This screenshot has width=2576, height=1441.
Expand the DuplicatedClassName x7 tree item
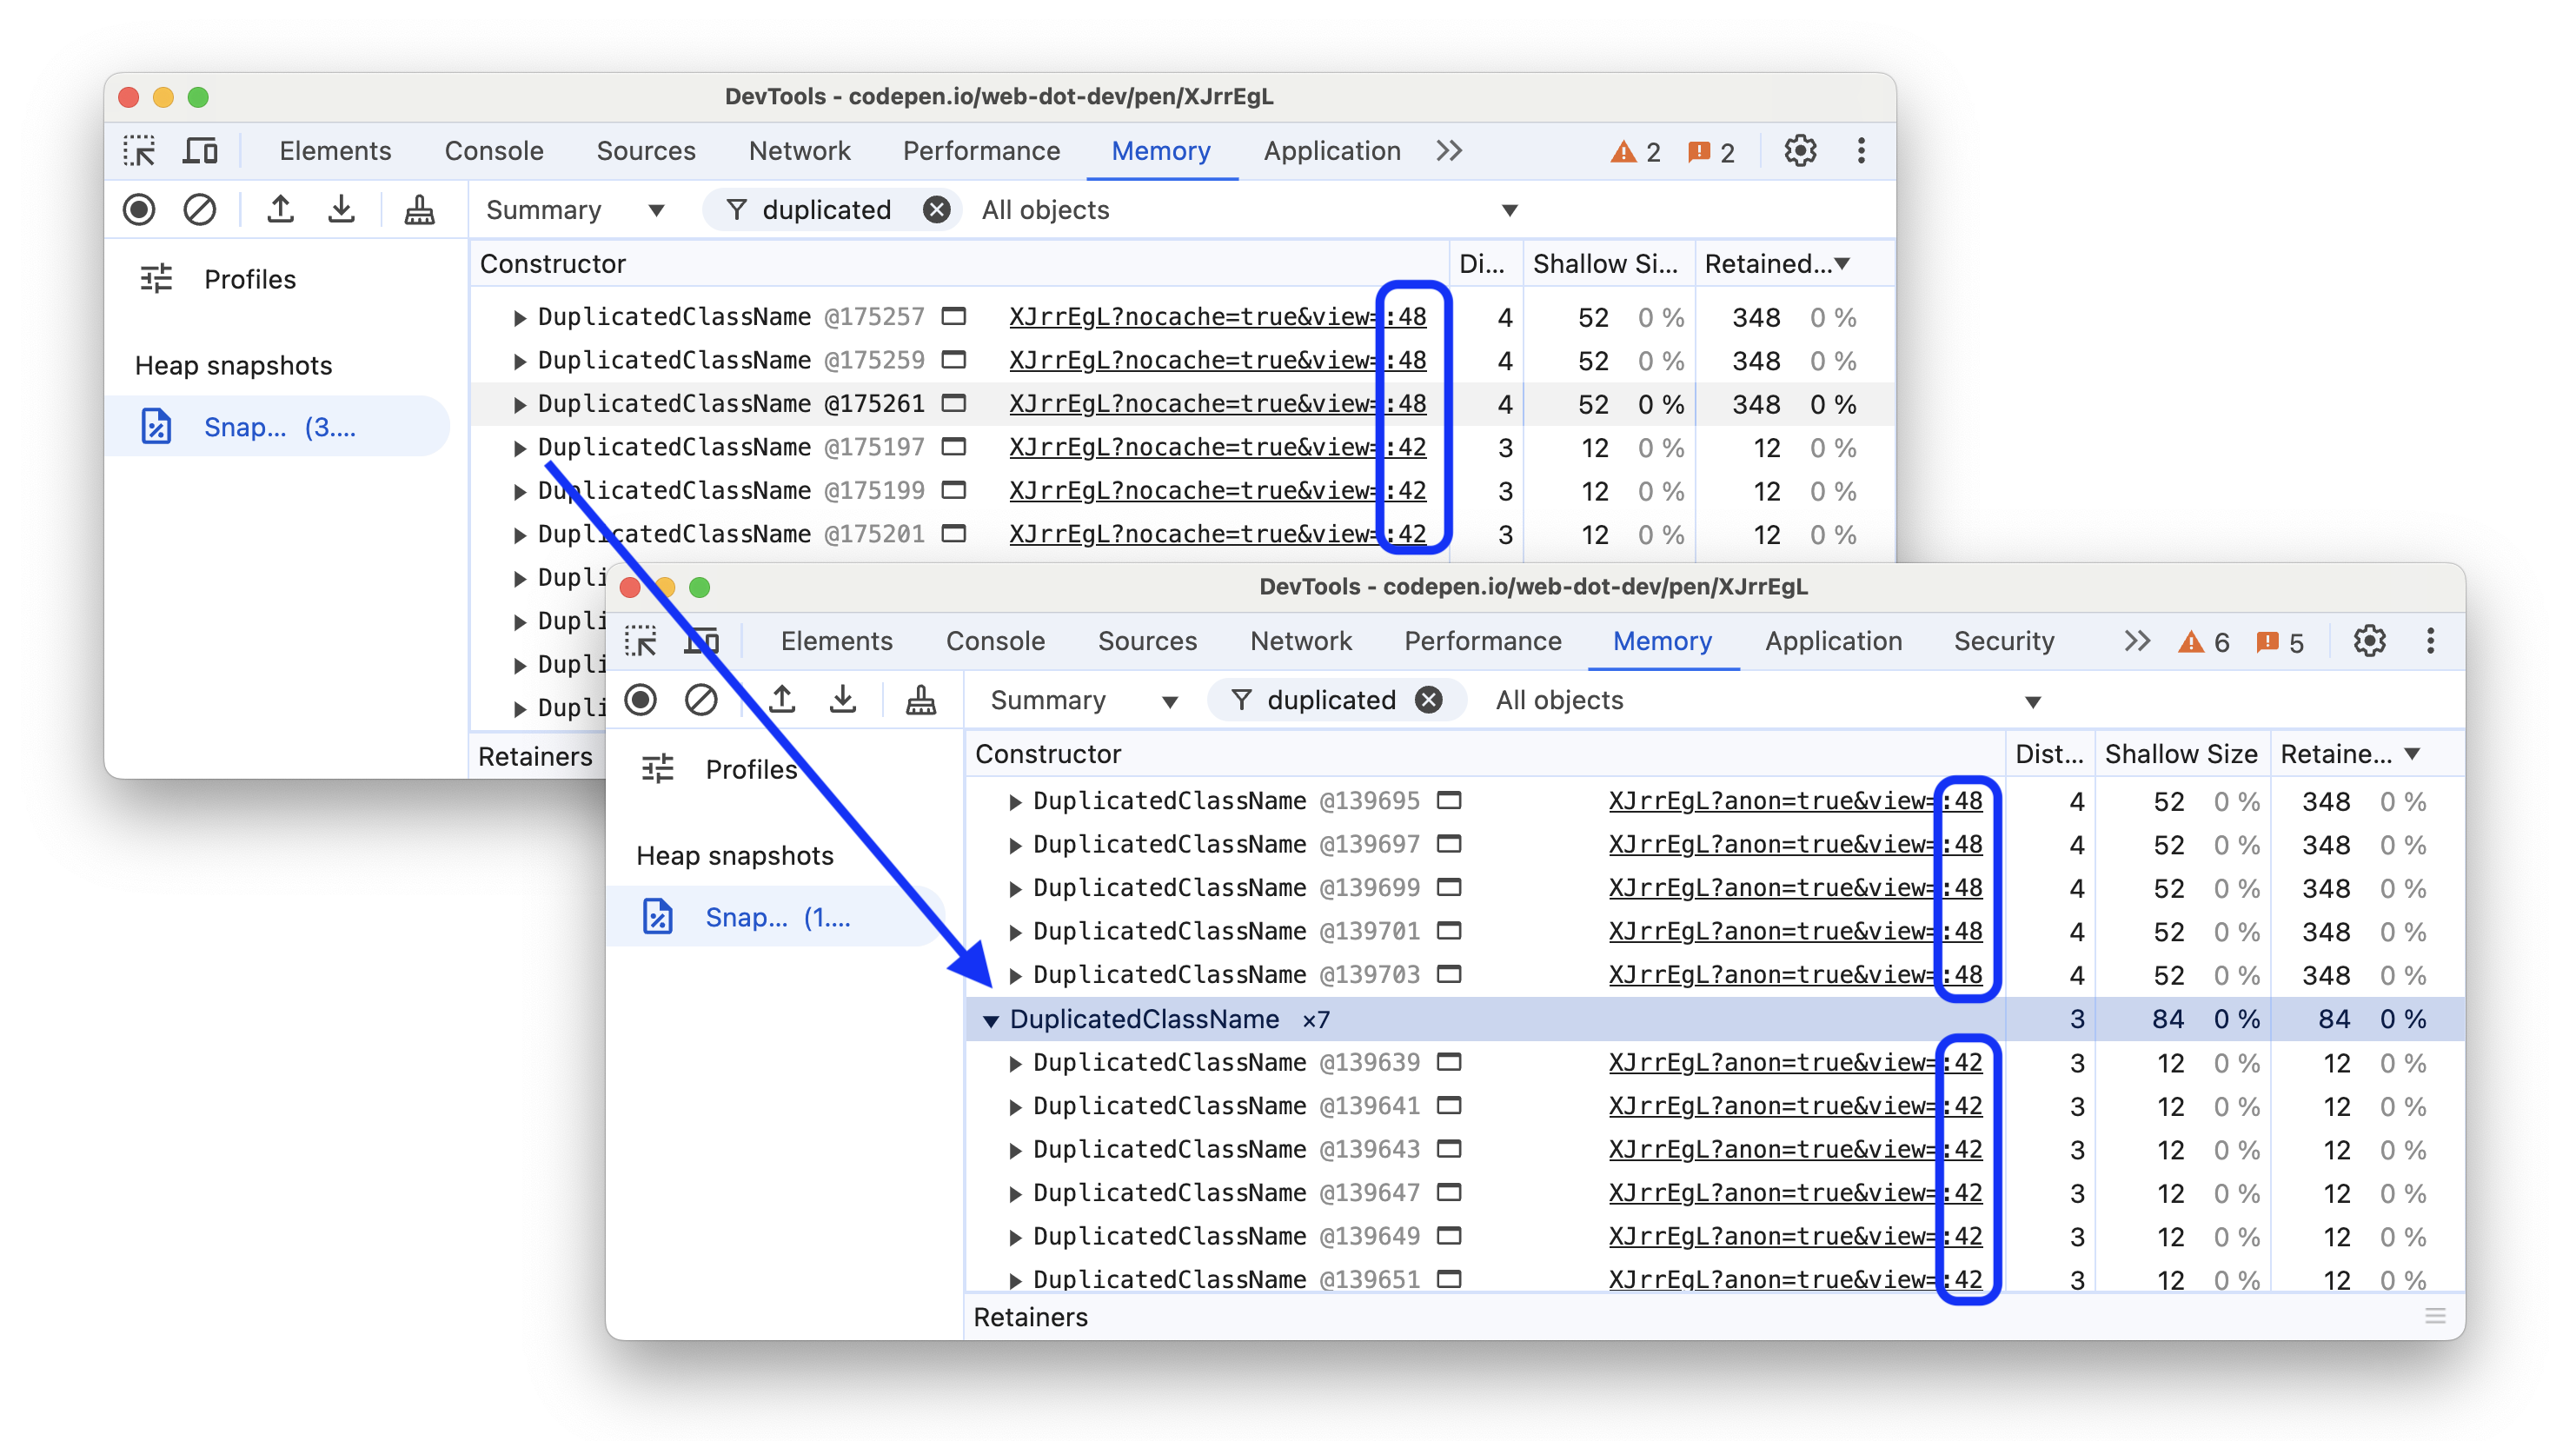(989, 1019)
